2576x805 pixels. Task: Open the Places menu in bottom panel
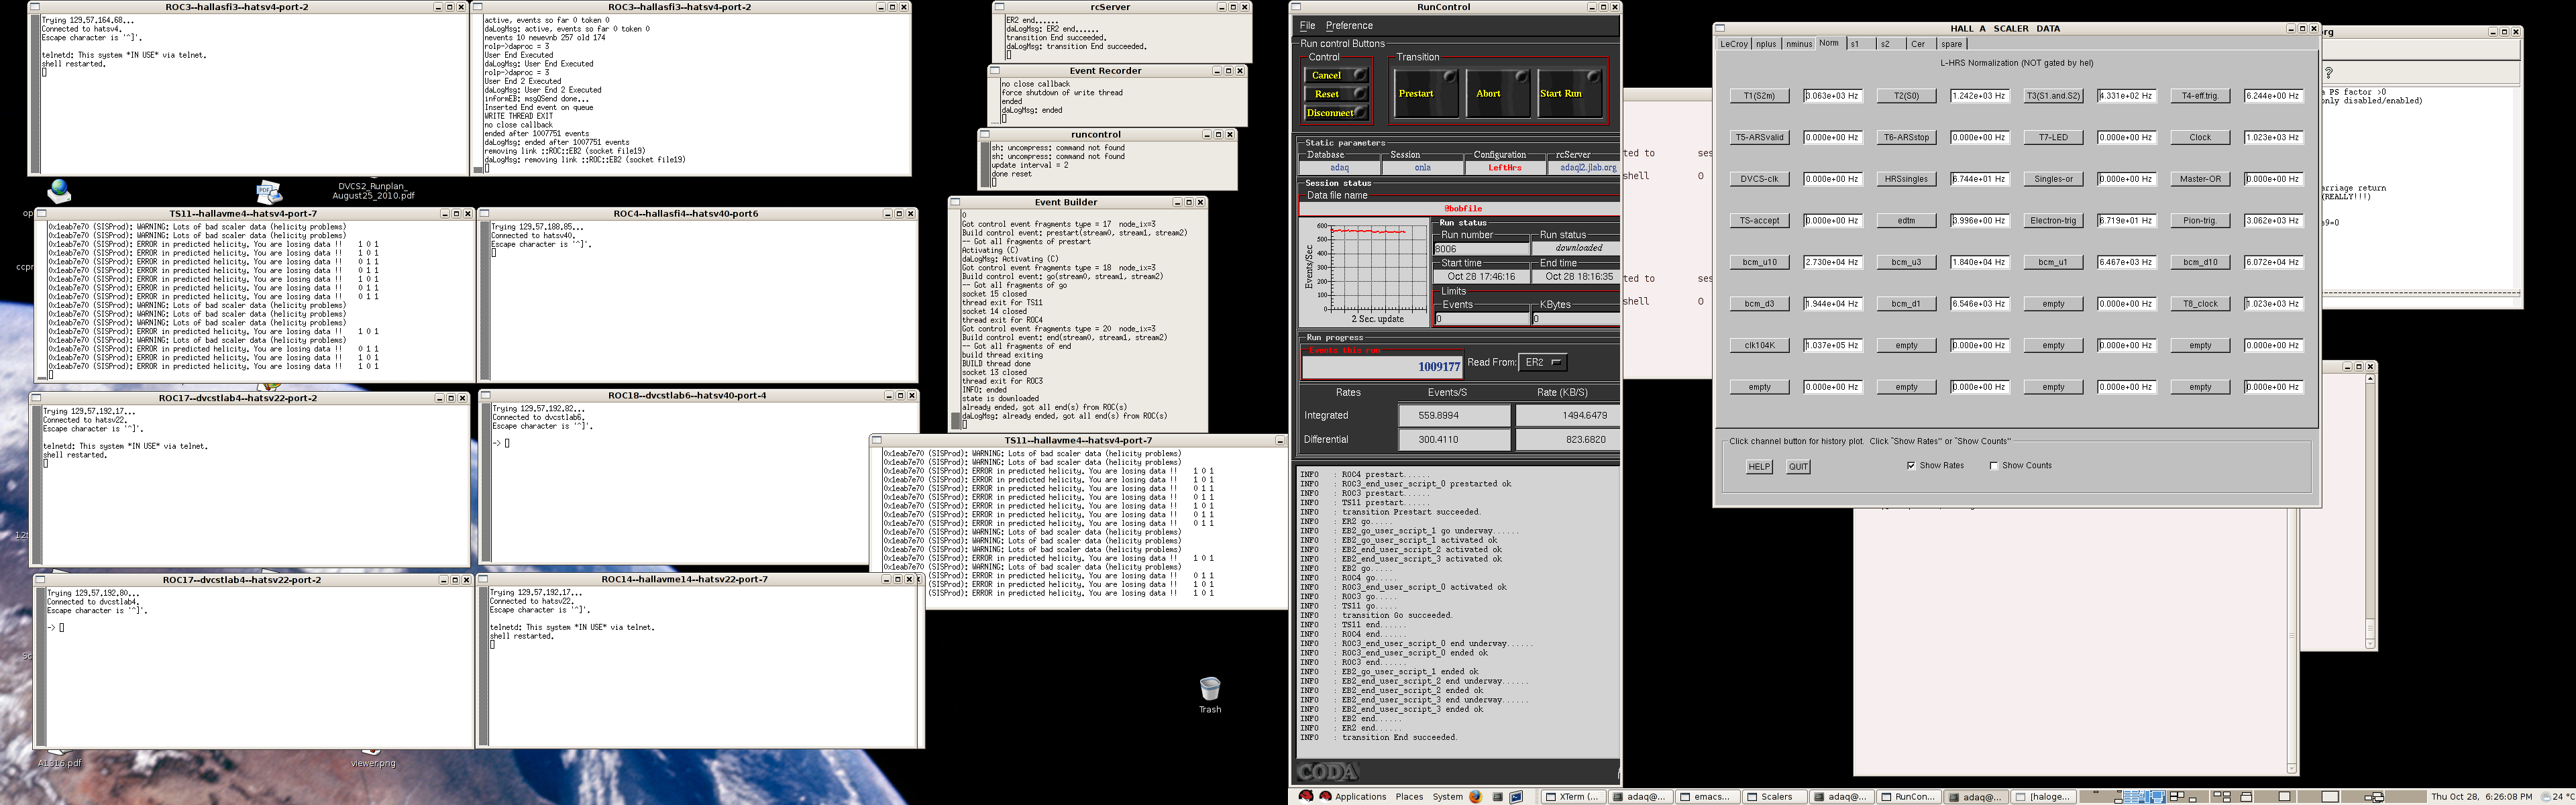[1409, 797]
